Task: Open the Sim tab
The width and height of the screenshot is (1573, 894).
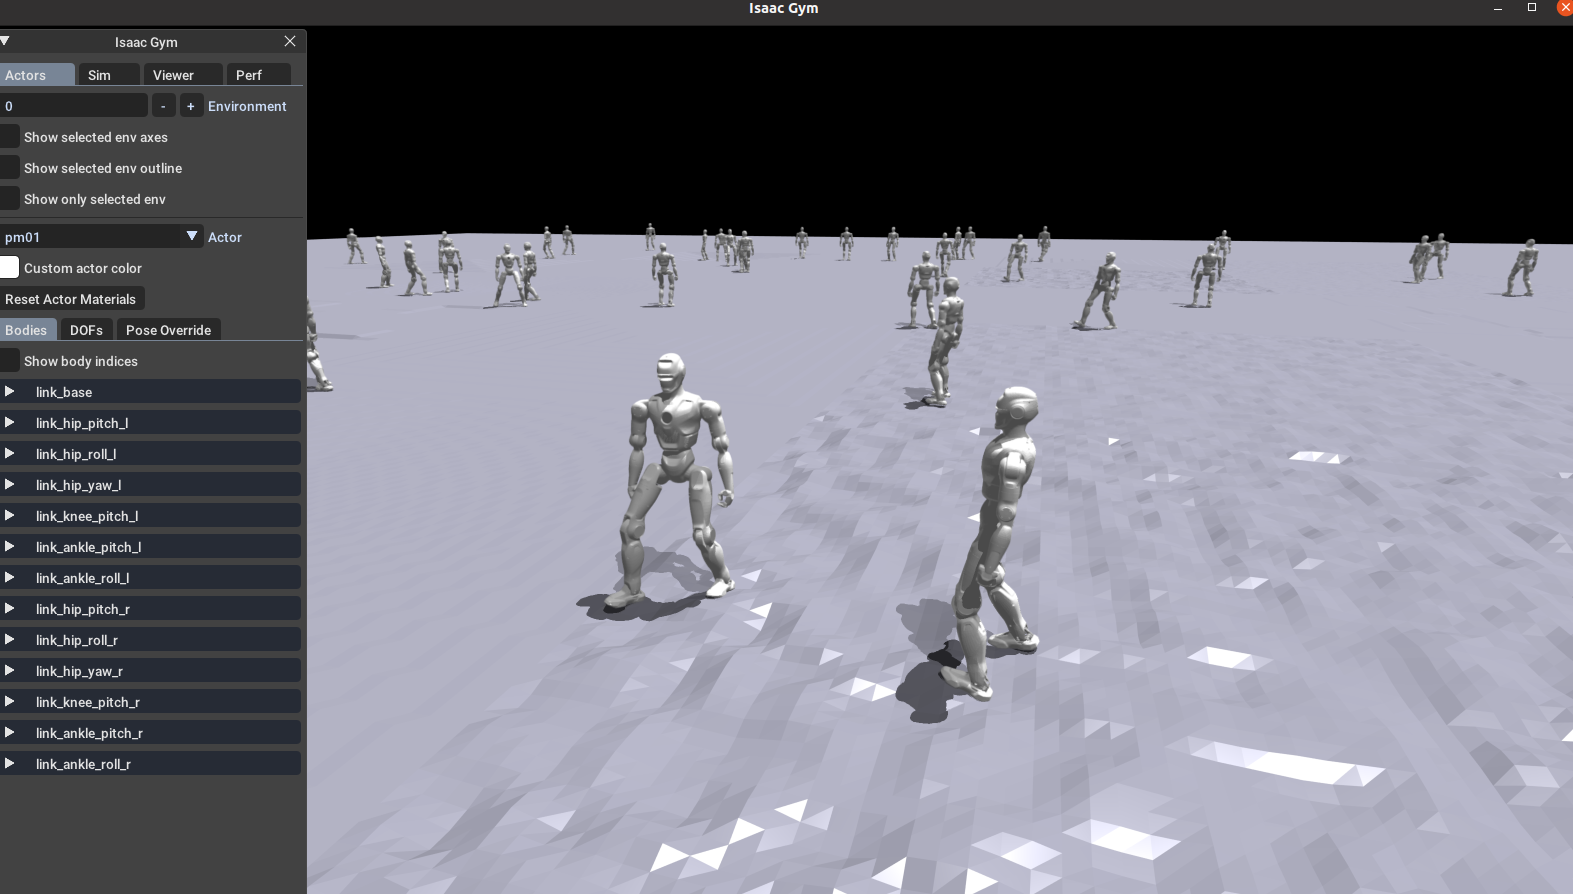Action: click(109, 75)
